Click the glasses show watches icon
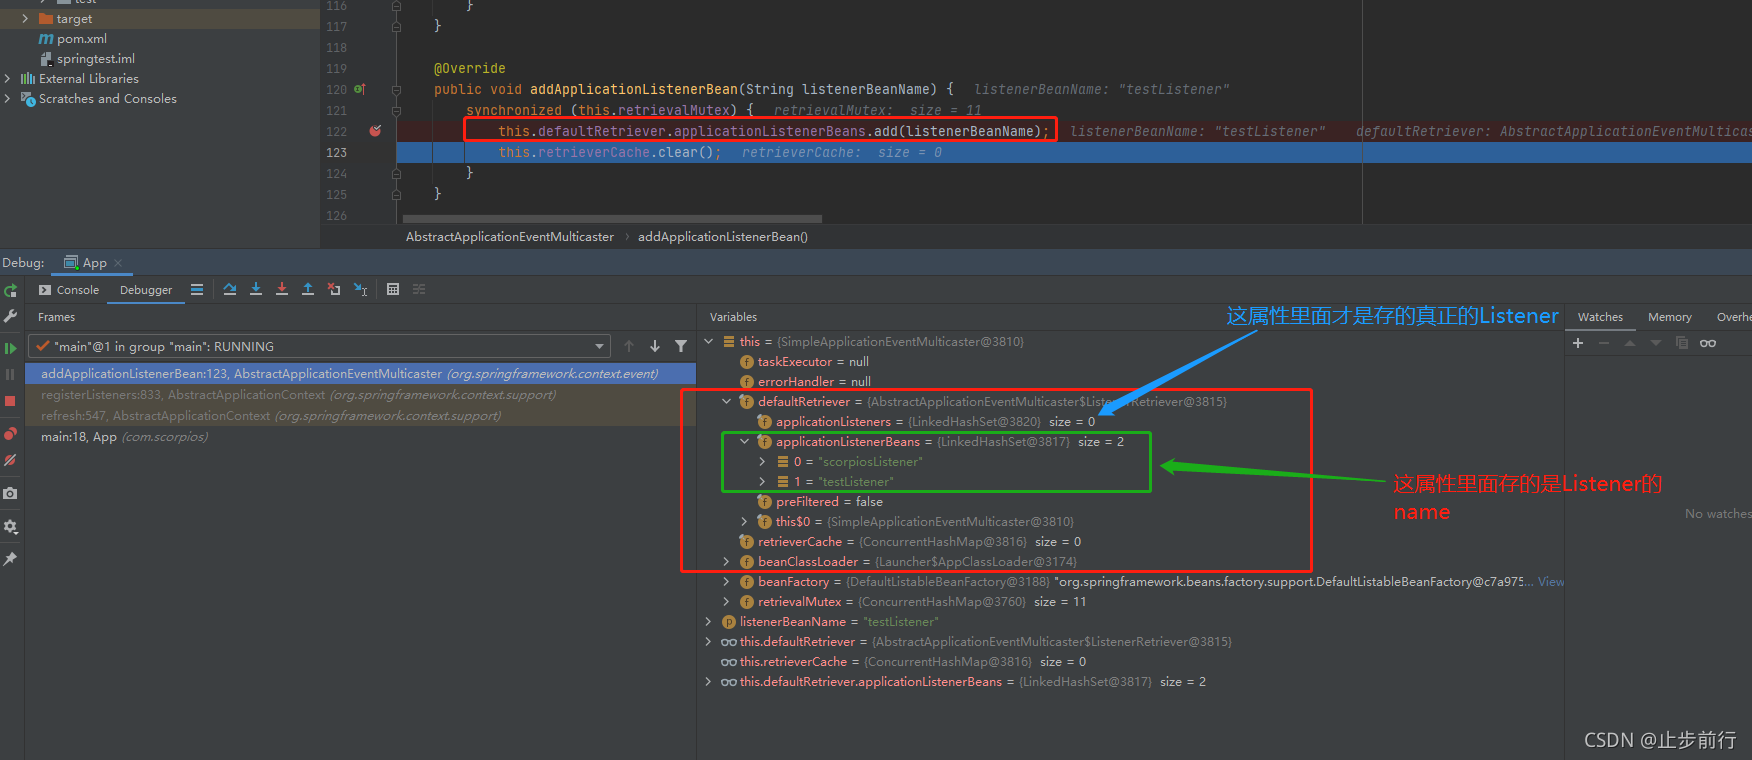1752x760 pixels. 1708,343
